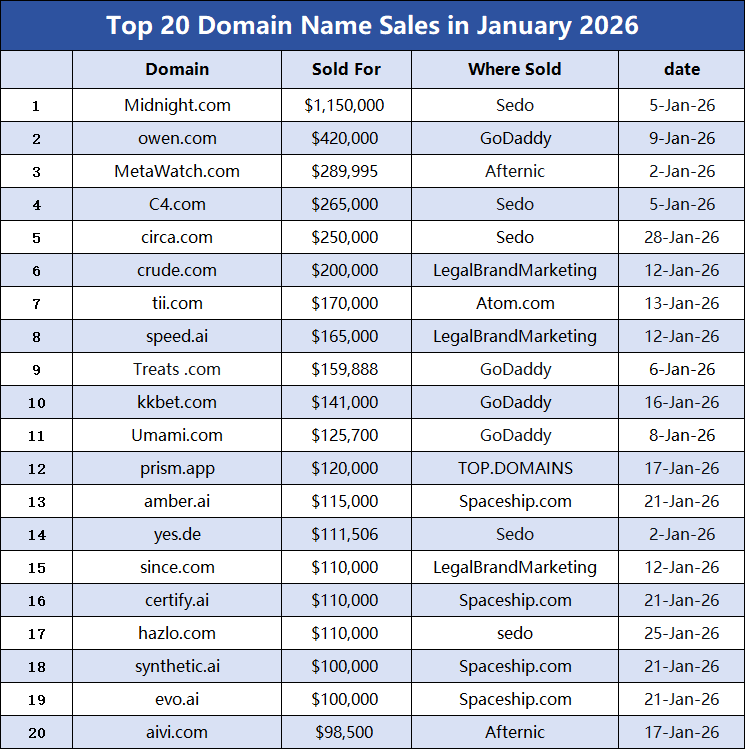
Task: Select the prism.app cell
Action: click(x=177, y=468)
